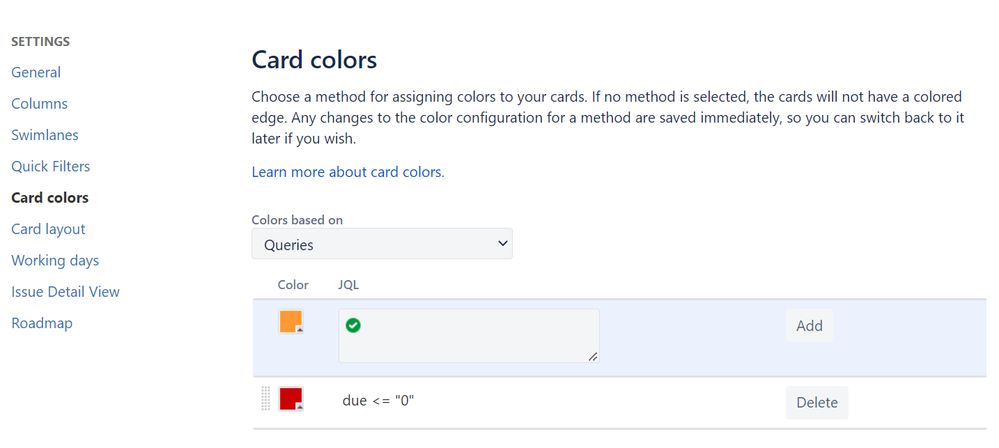Open the red color swatch picker
This screenshot has height=448, width=999.
coord(291,399)
